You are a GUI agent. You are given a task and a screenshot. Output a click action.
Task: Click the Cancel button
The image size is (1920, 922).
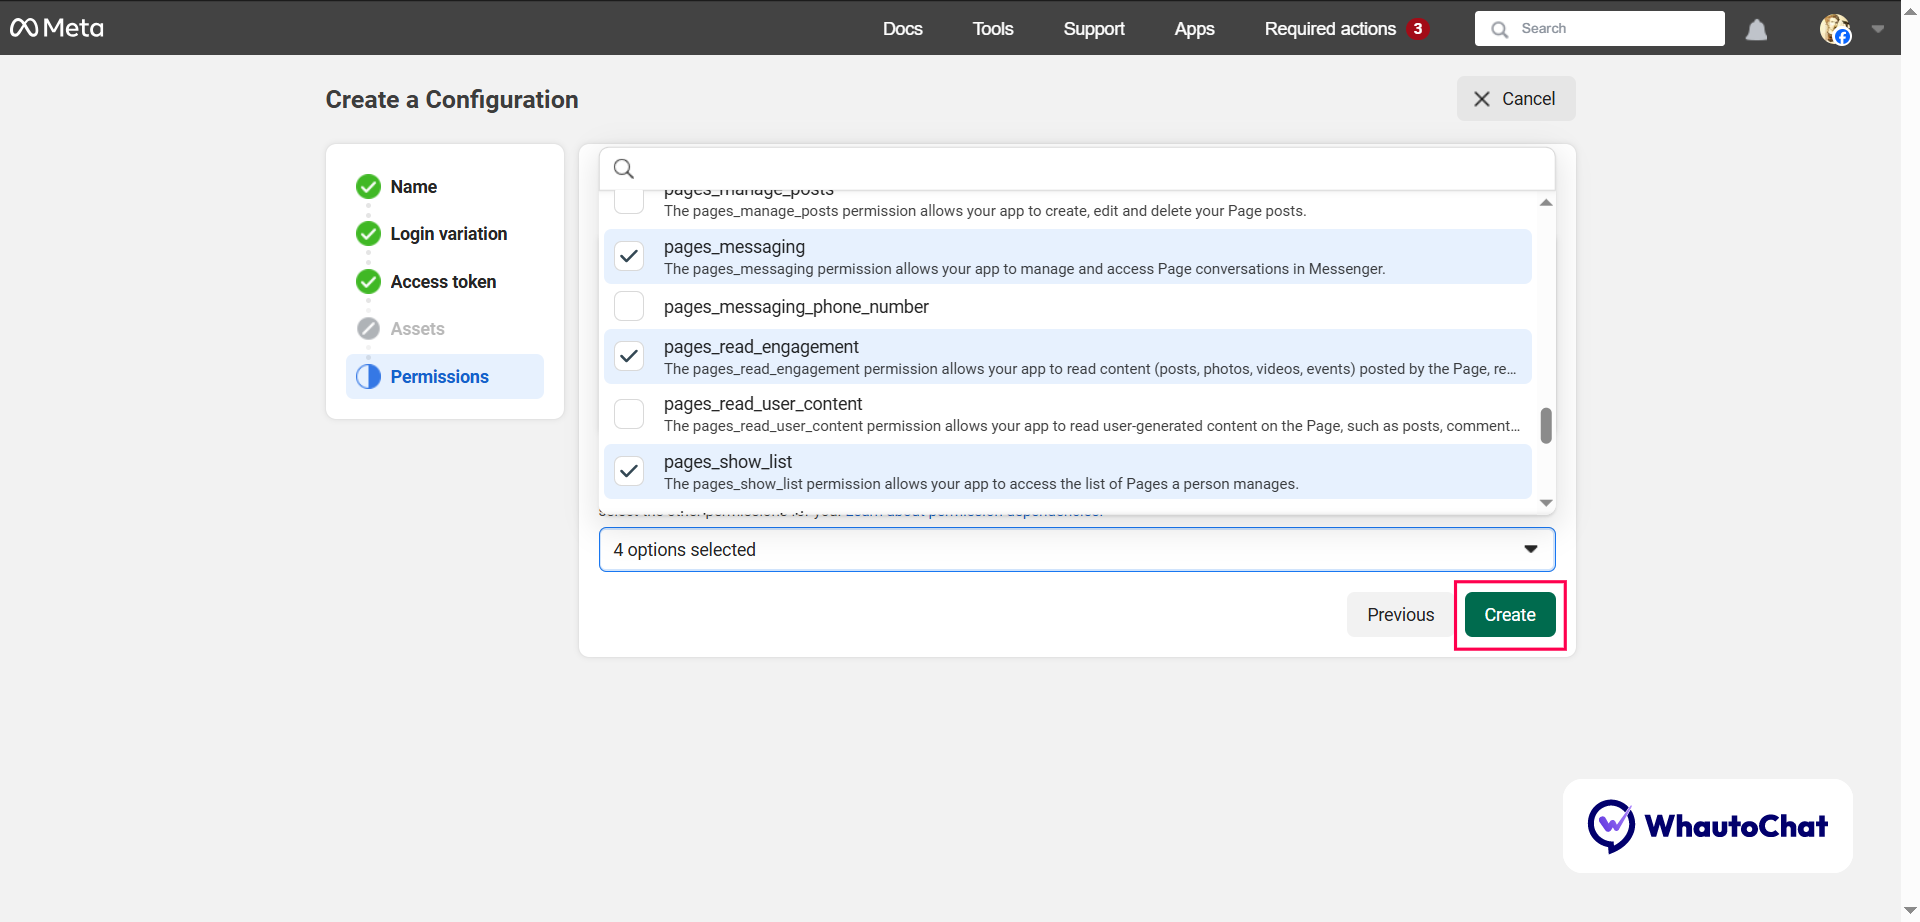[1515, 99]
